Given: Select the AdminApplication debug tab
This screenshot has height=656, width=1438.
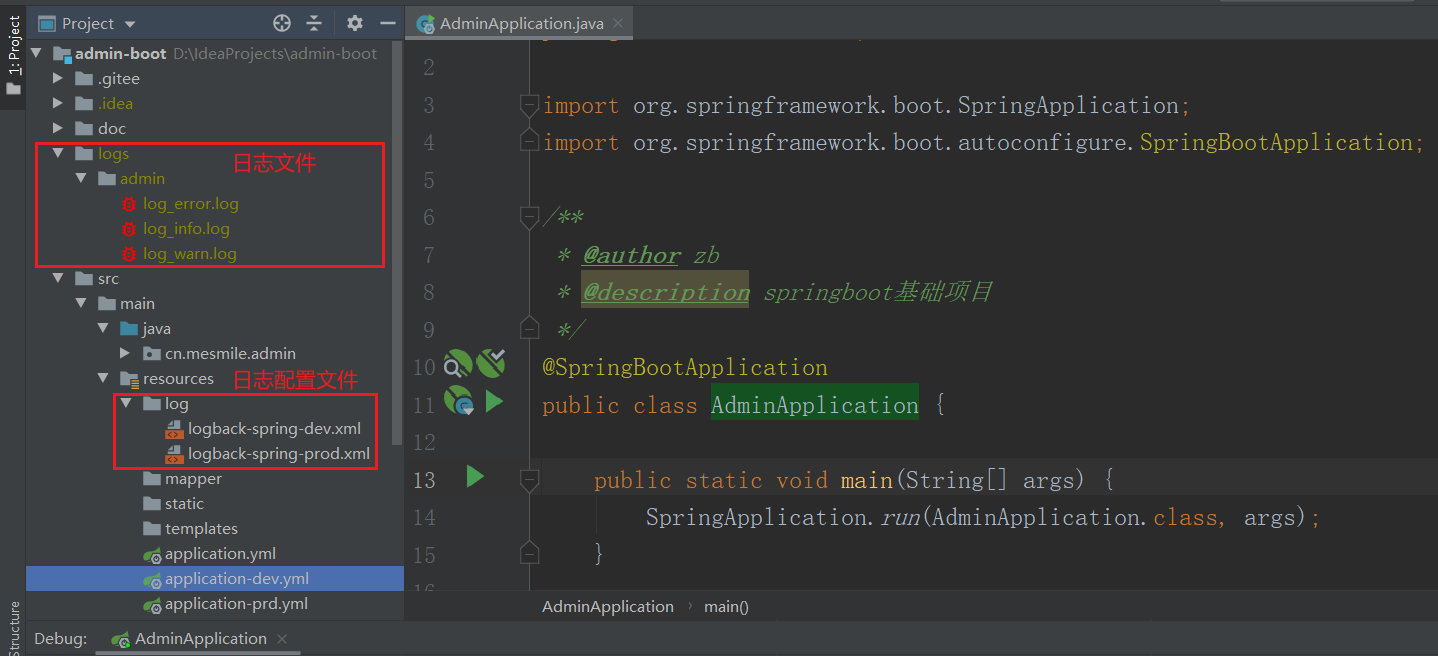Looking at the screenshot, I should click(200, 638).
